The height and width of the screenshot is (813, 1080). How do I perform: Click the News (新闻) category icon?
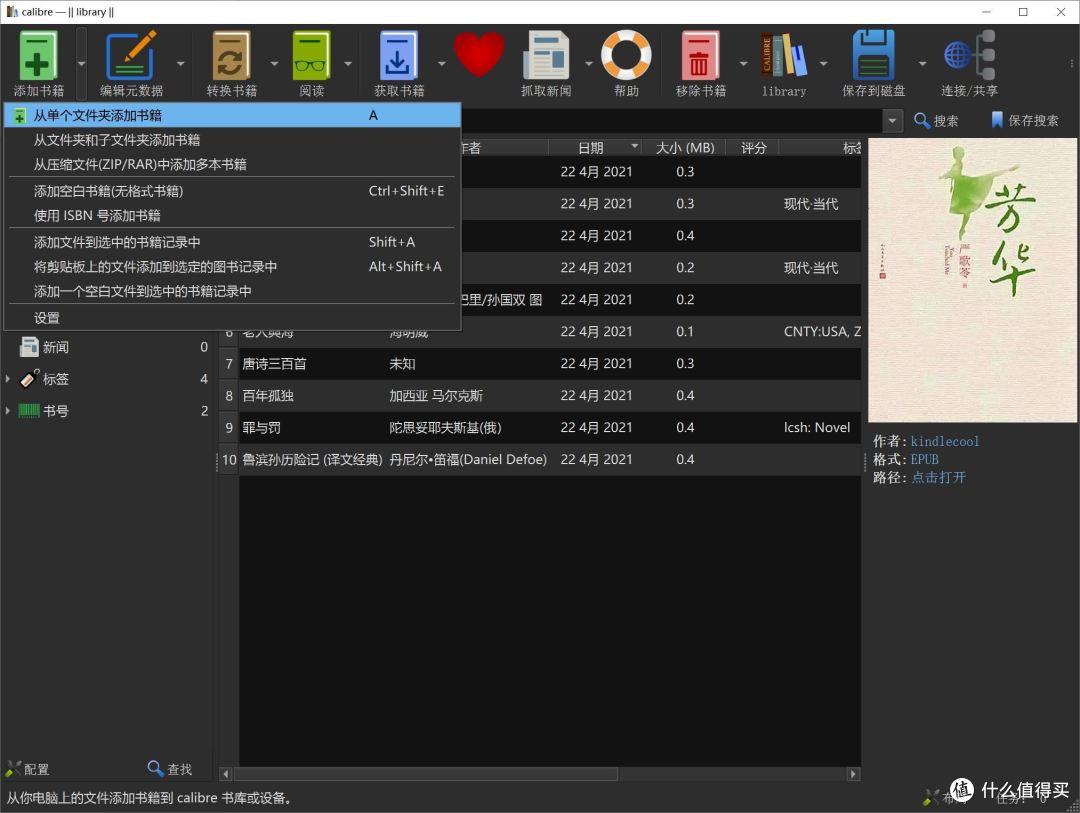pos(29,347)
